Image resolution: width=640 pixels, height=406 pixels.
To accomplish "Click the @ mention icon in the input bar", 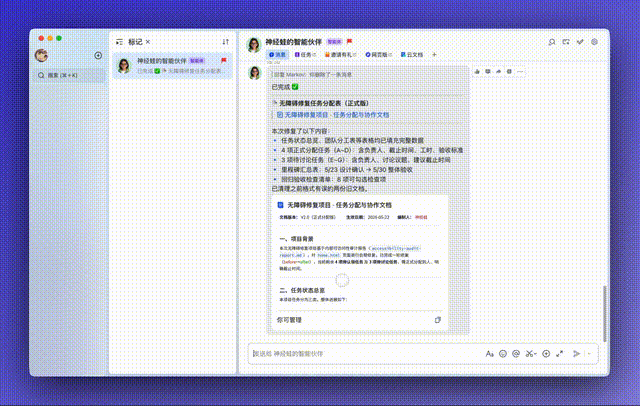I will (516, 354).
